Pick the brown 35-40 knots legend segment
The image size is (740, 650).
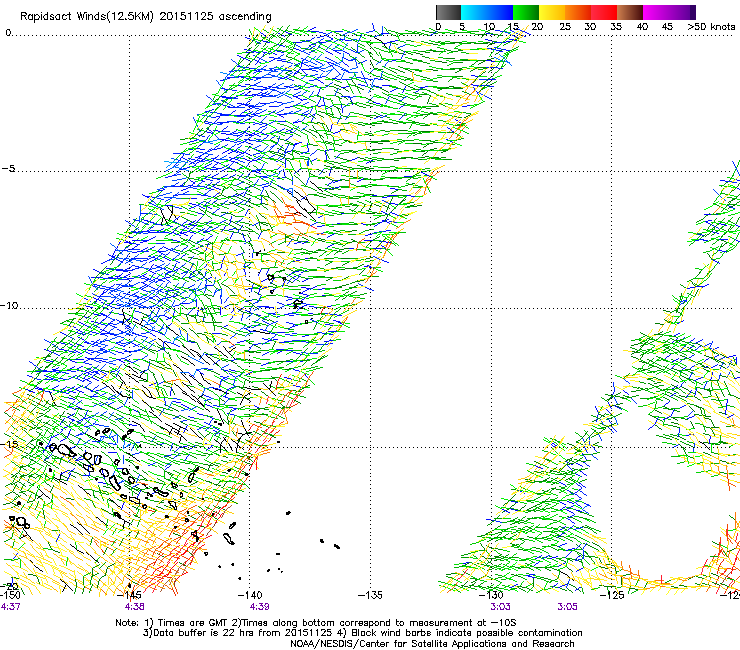pyautogui.click(x=630, y=12)
